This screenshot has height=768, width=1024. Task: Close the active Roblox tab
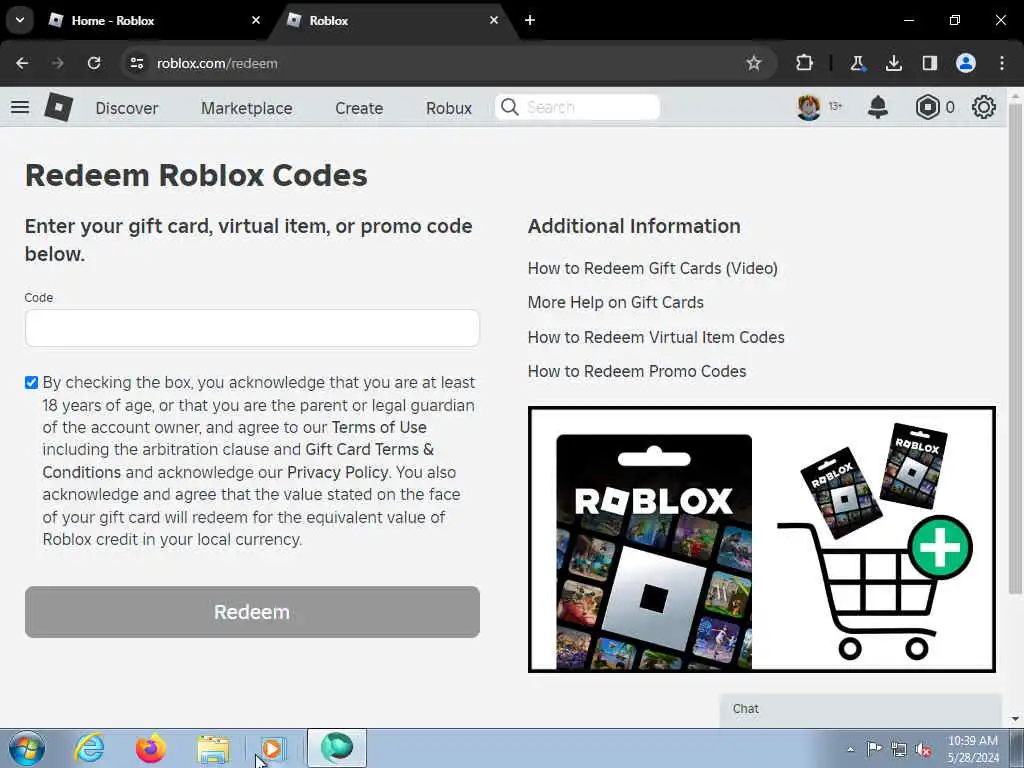[494, 20]
